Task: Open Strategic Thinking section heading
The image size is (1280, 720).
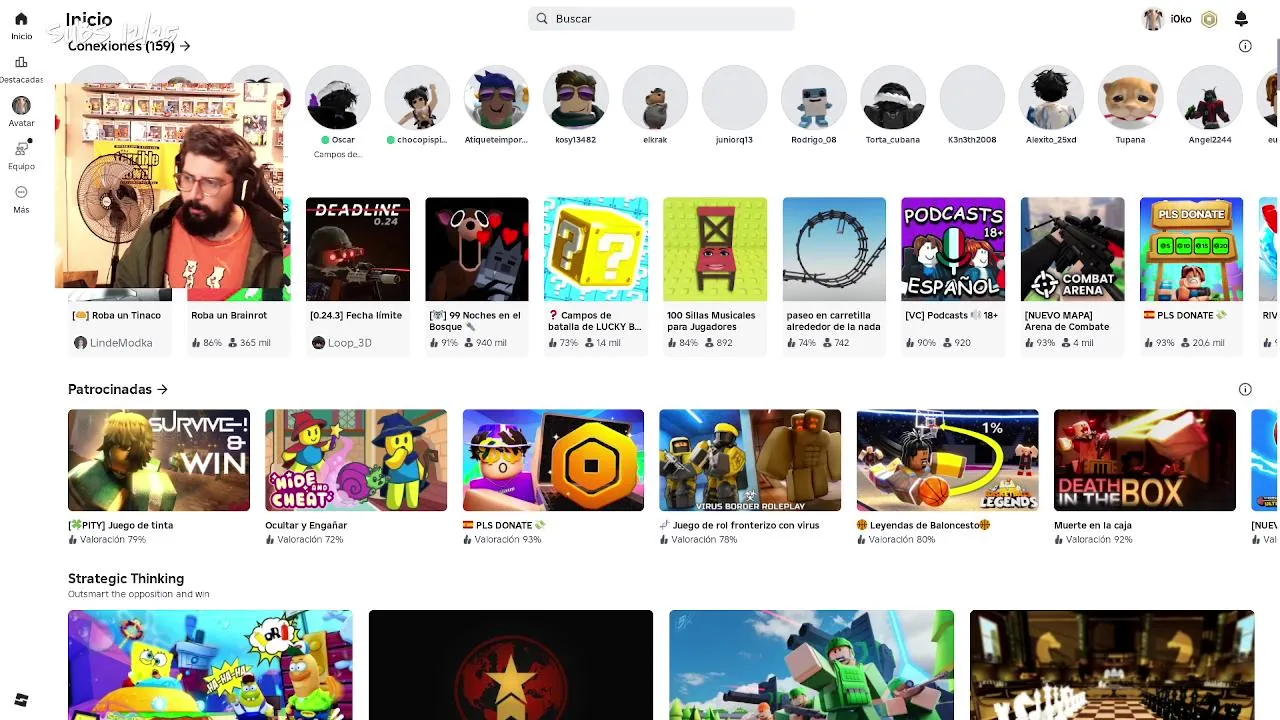Action: (126, 578)
